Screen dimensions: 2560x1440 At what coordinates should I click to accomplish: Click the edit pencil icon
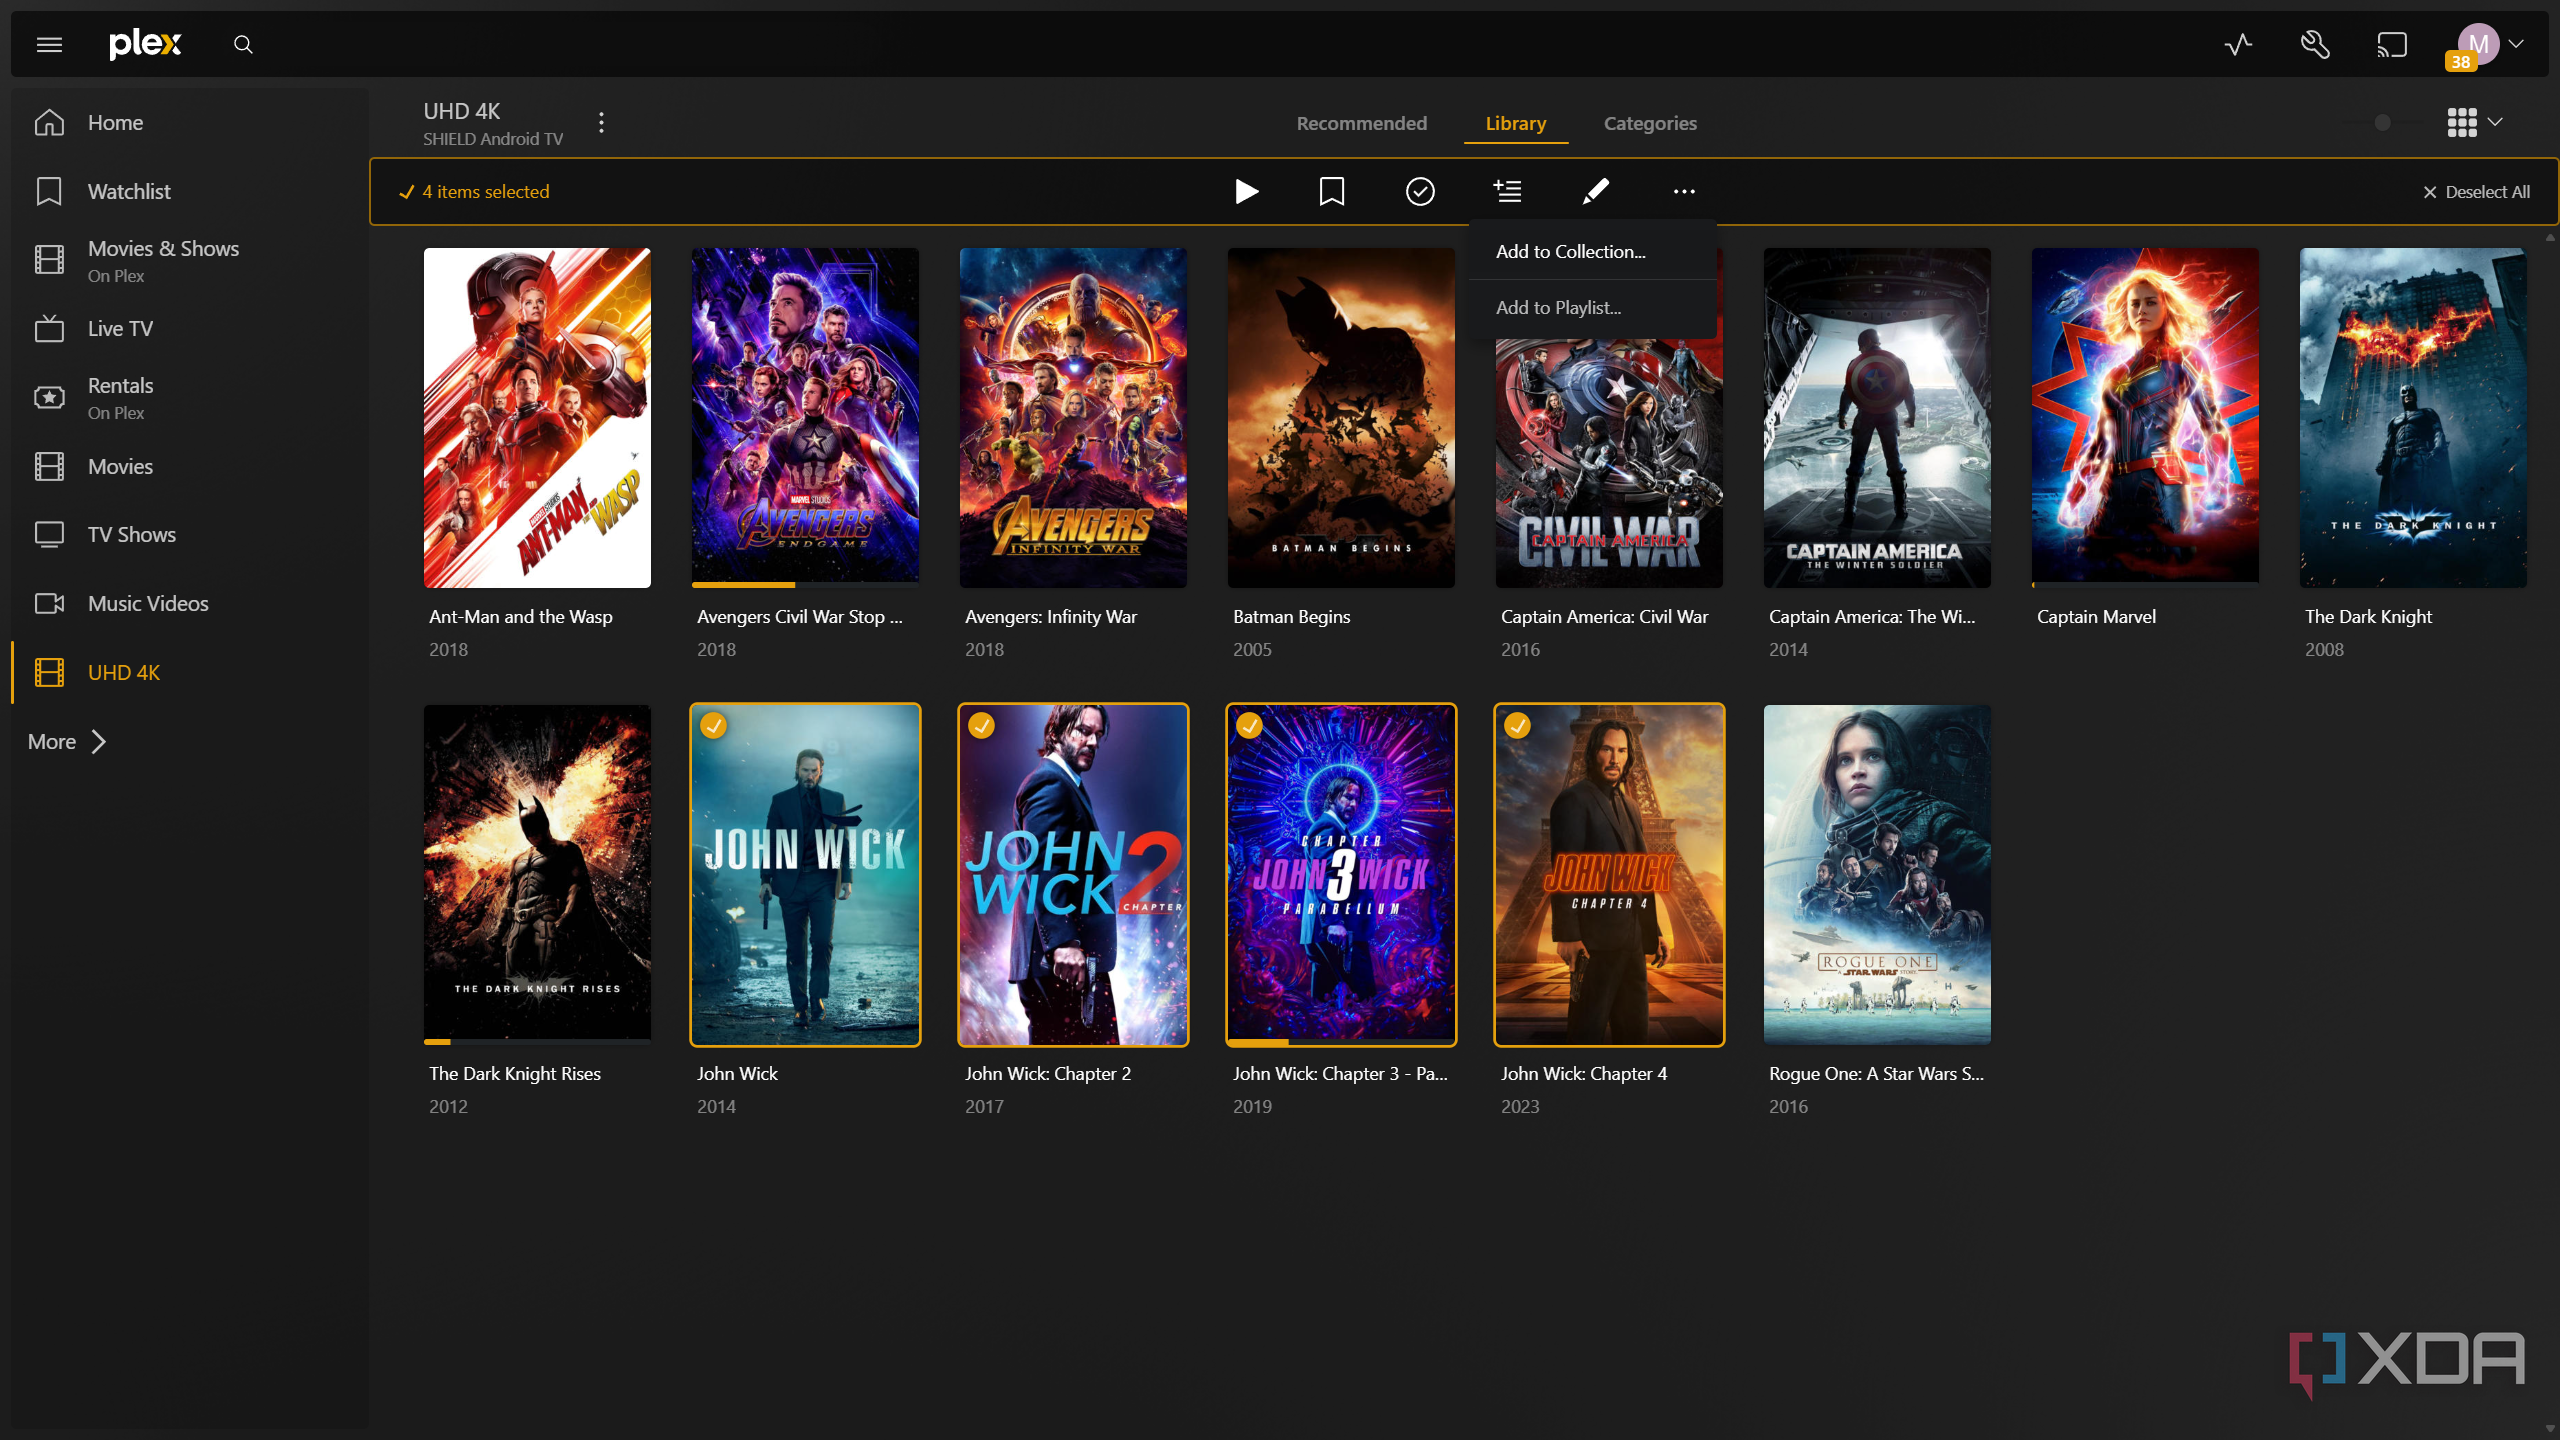(x=1596, y=191)
